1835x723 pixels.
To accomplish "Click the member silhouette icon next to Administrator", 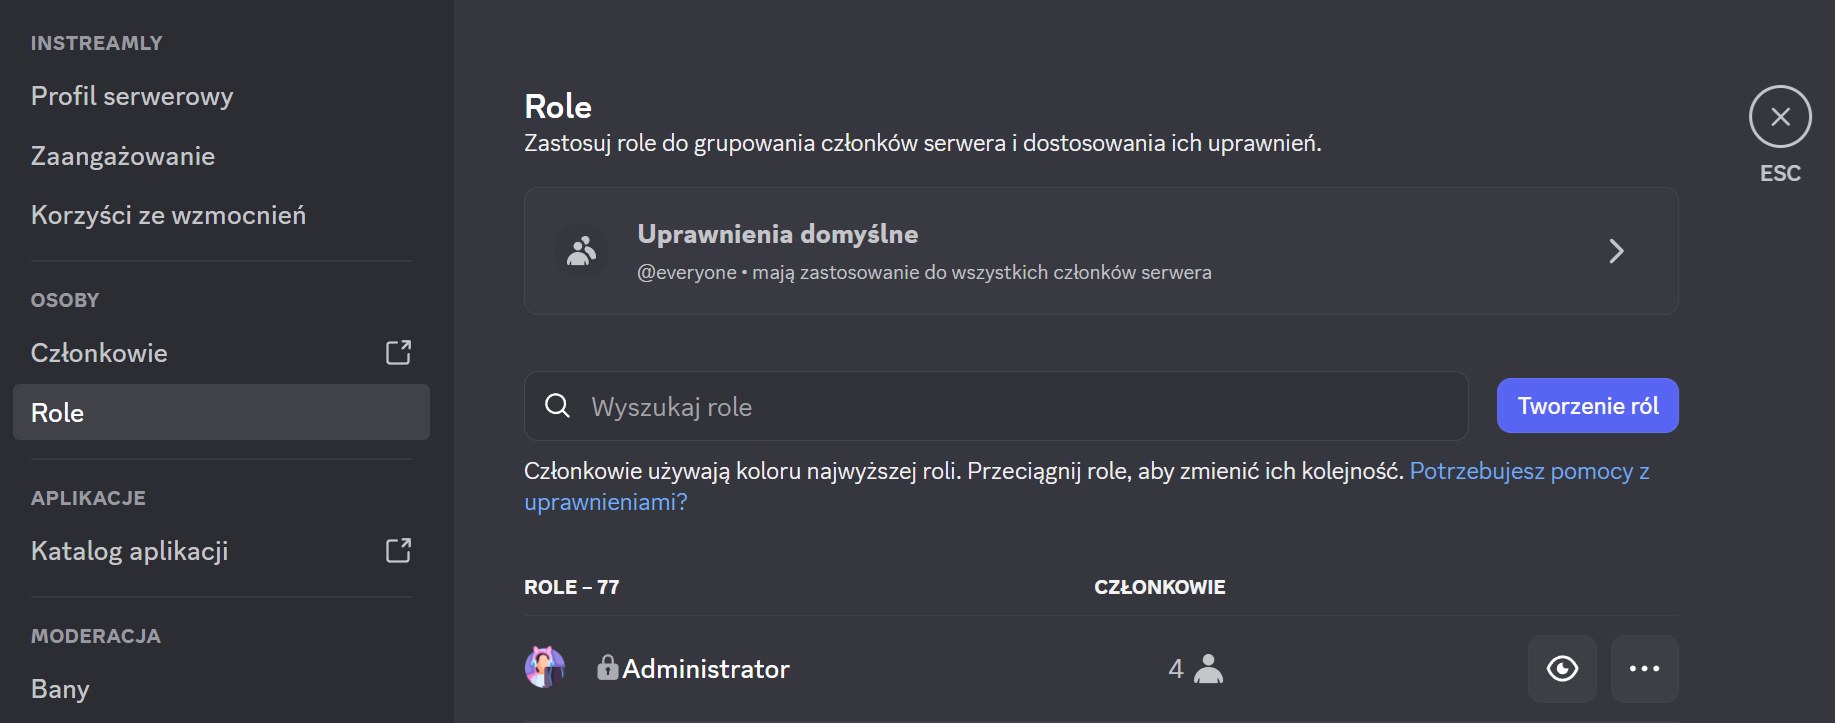I will point(1207,668).
